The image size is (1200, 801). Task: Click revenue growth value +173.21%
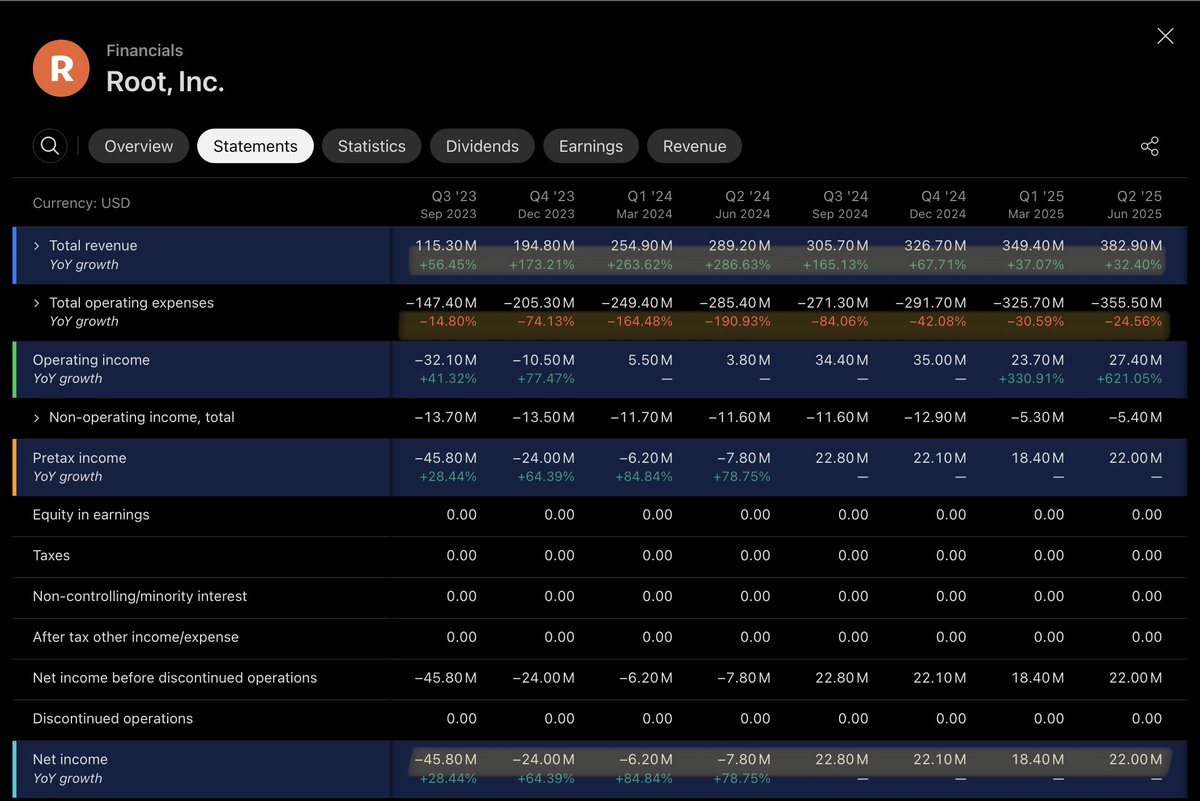(542, 265)
